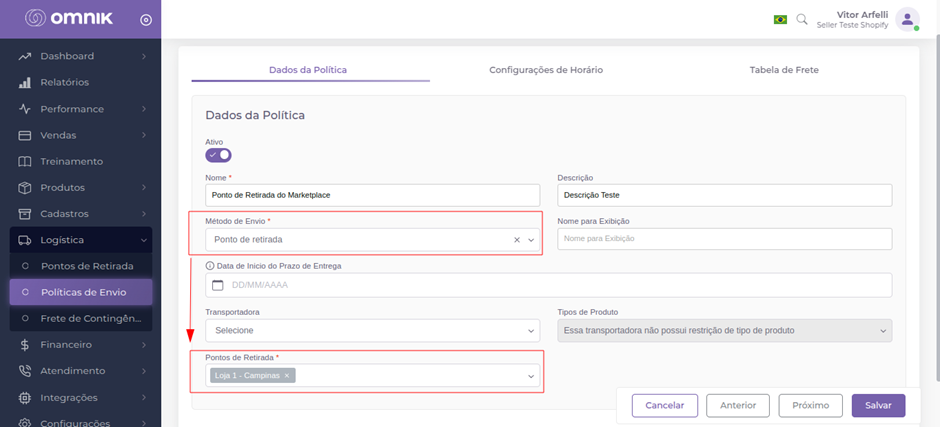Expand the Dashboard menu chevron
This screenshot has height=427, width=940.
point(144,56)
